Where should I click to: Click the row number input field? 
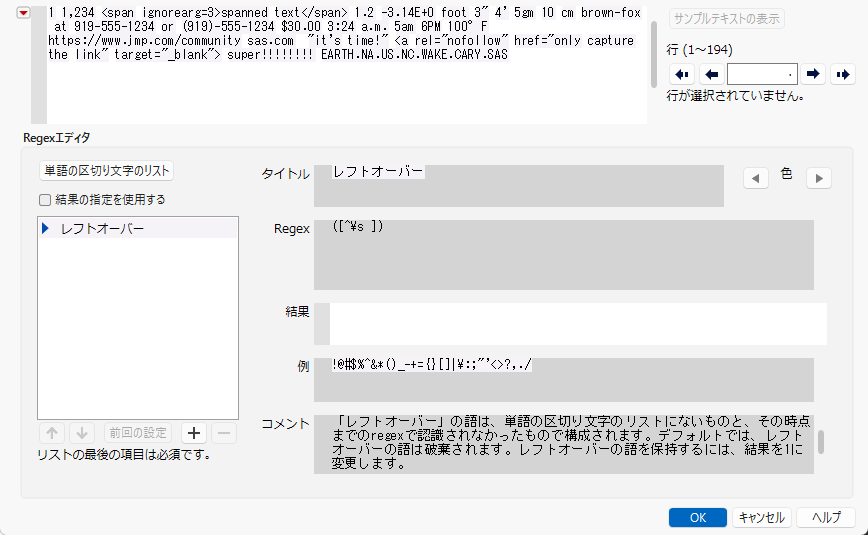[x=762, y=74]
